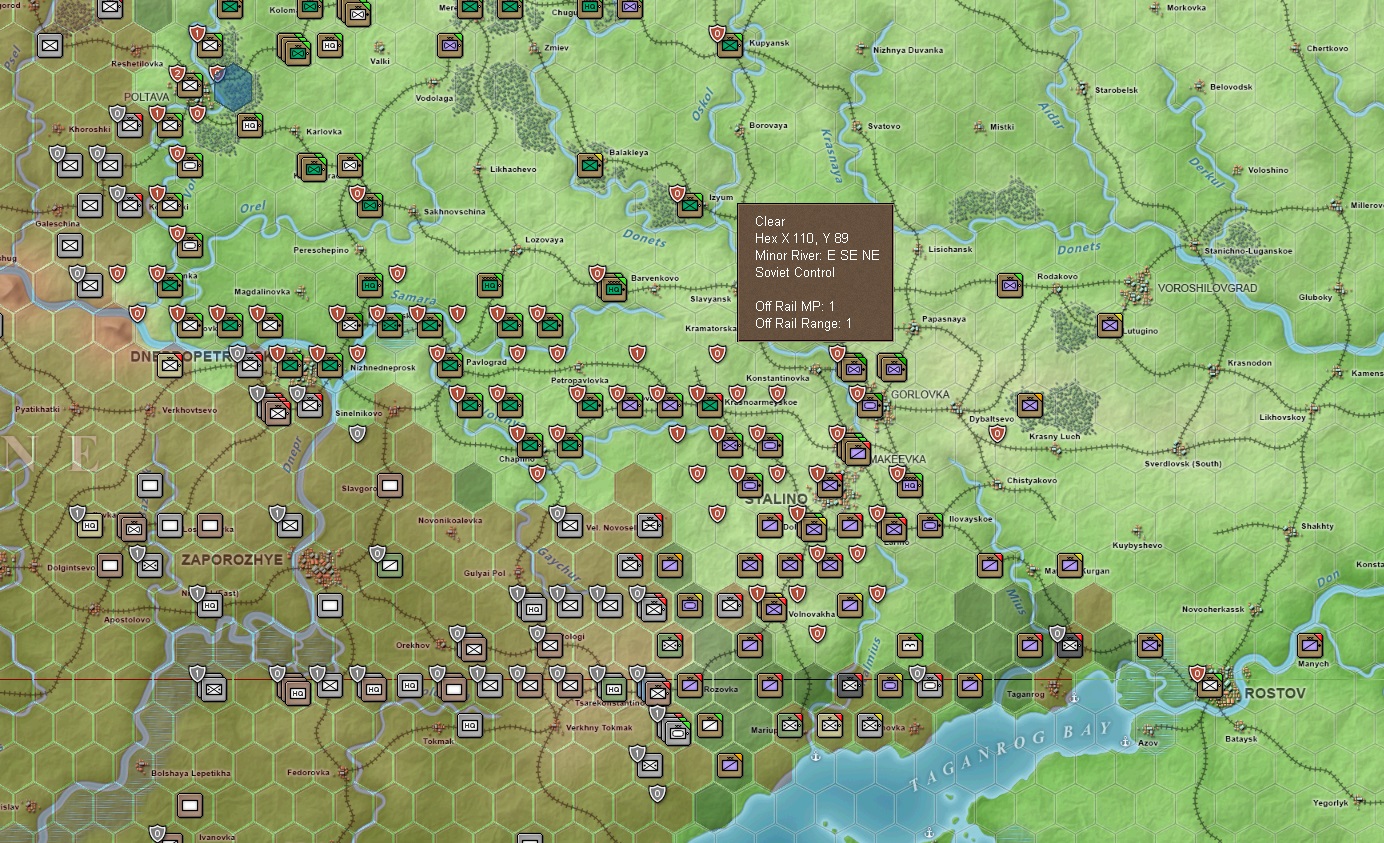Select the infantry counter at Rostov
This screenshot has height=843, width=1384.
(1210, 686)
